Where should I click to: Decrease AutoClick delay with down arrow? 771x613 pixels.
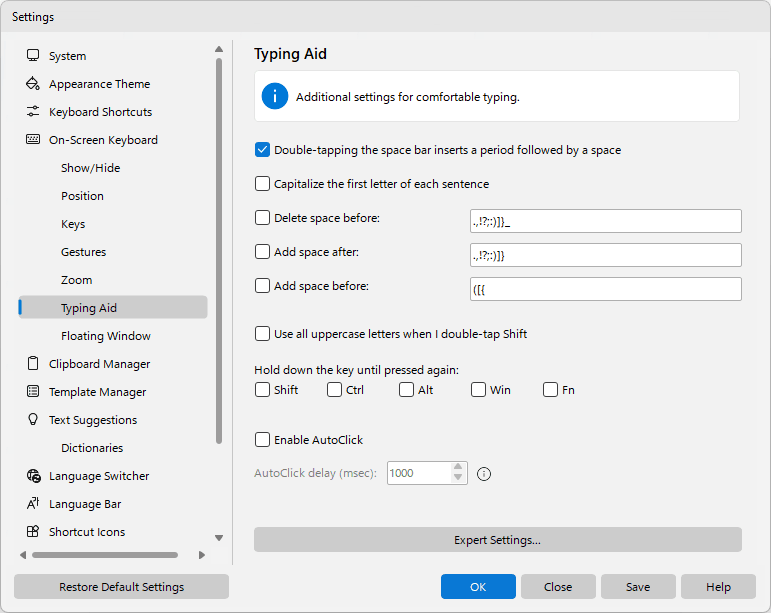pos(458,478)
